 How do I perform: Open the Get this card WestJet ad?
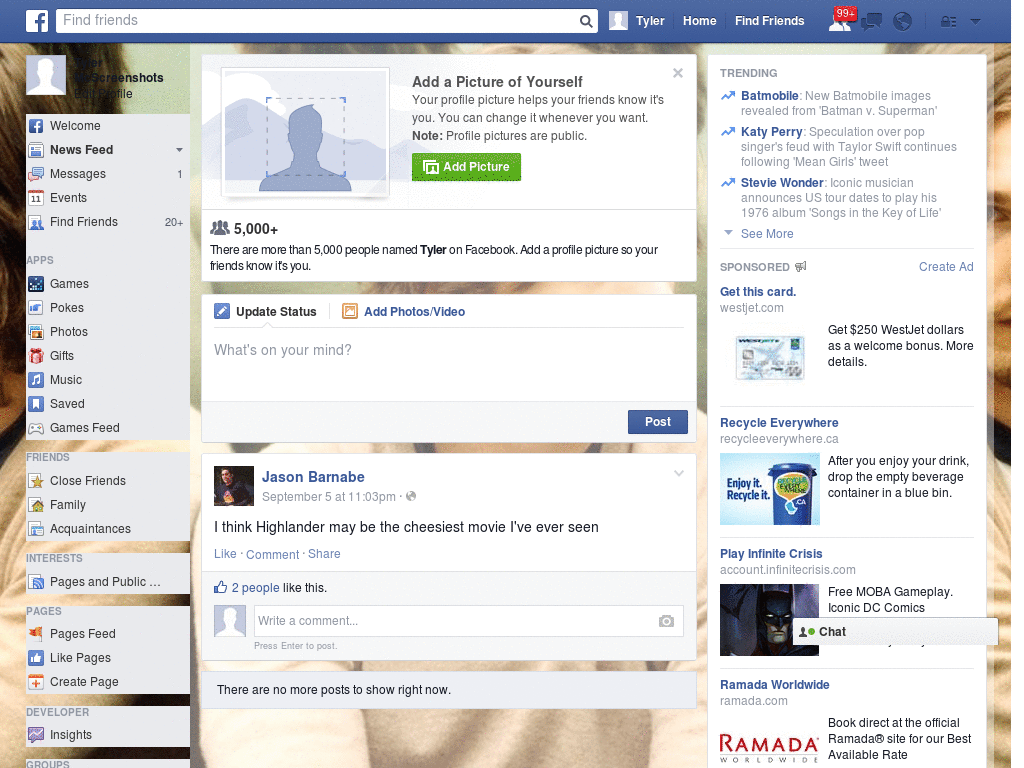[758, 292]
